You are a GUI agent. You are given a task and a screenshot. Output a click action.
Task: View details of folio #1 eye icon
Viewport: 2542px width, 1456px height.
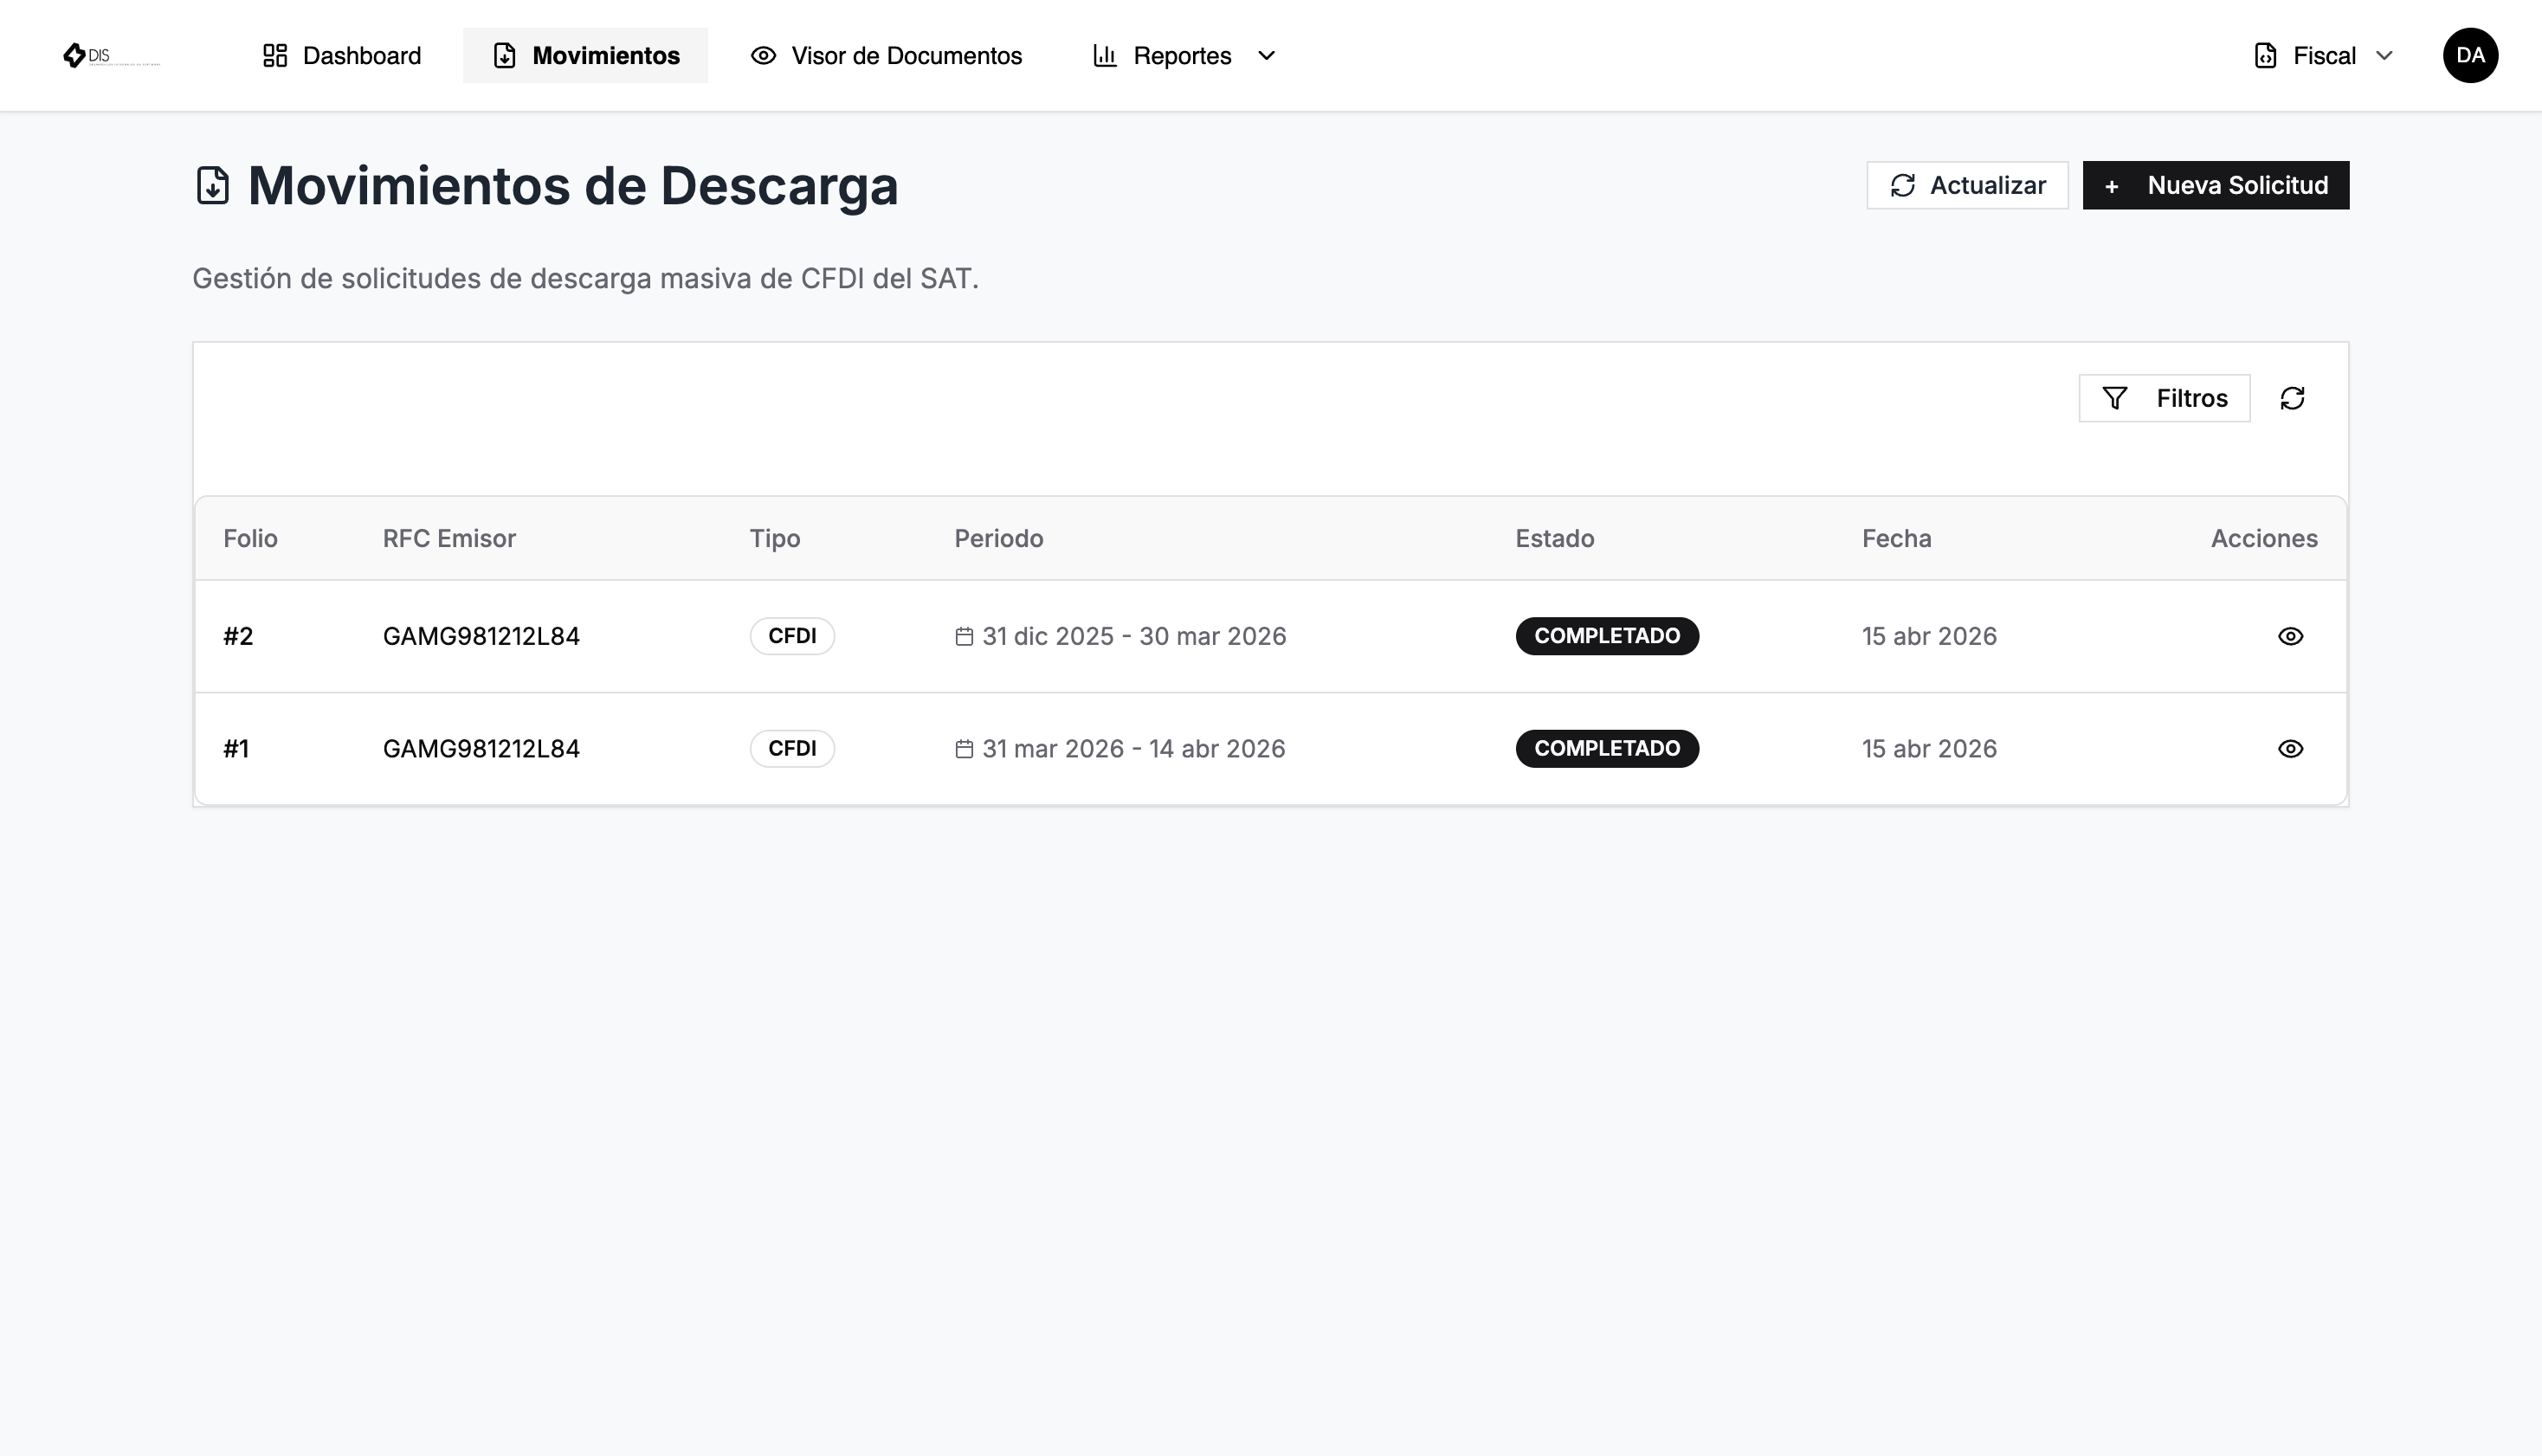[x=2290, y=749]
